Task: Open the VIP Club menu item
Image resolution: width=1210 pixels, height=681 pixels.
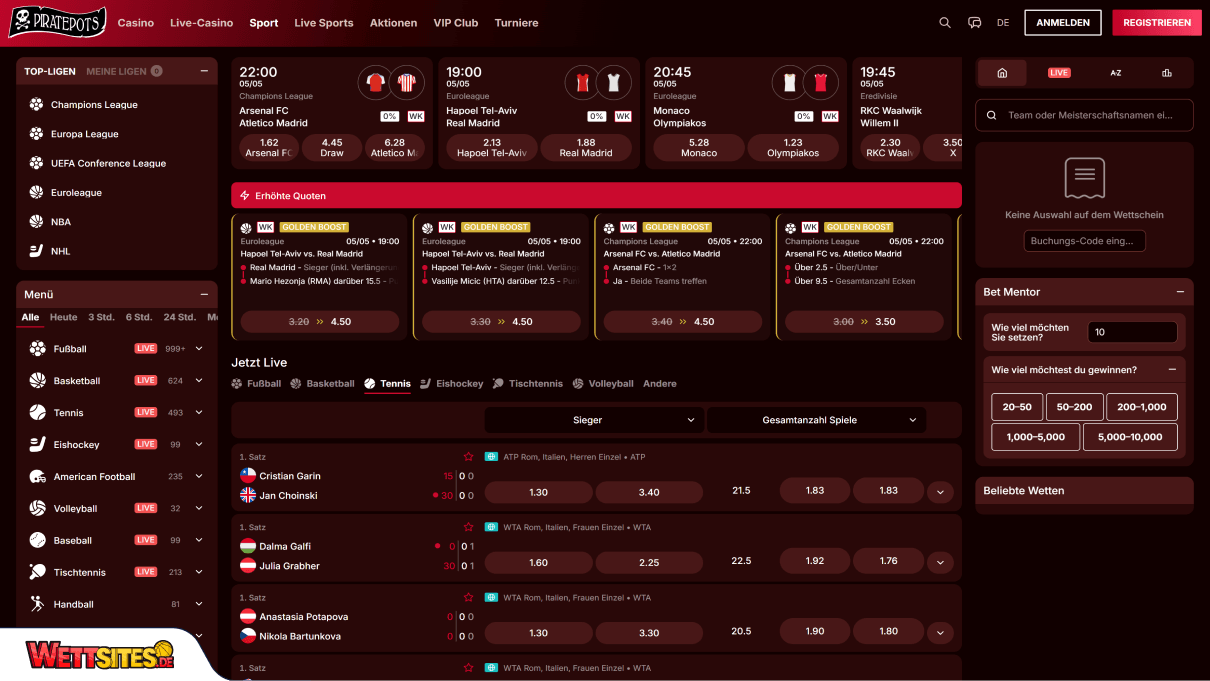Action: tap(456, 22)
